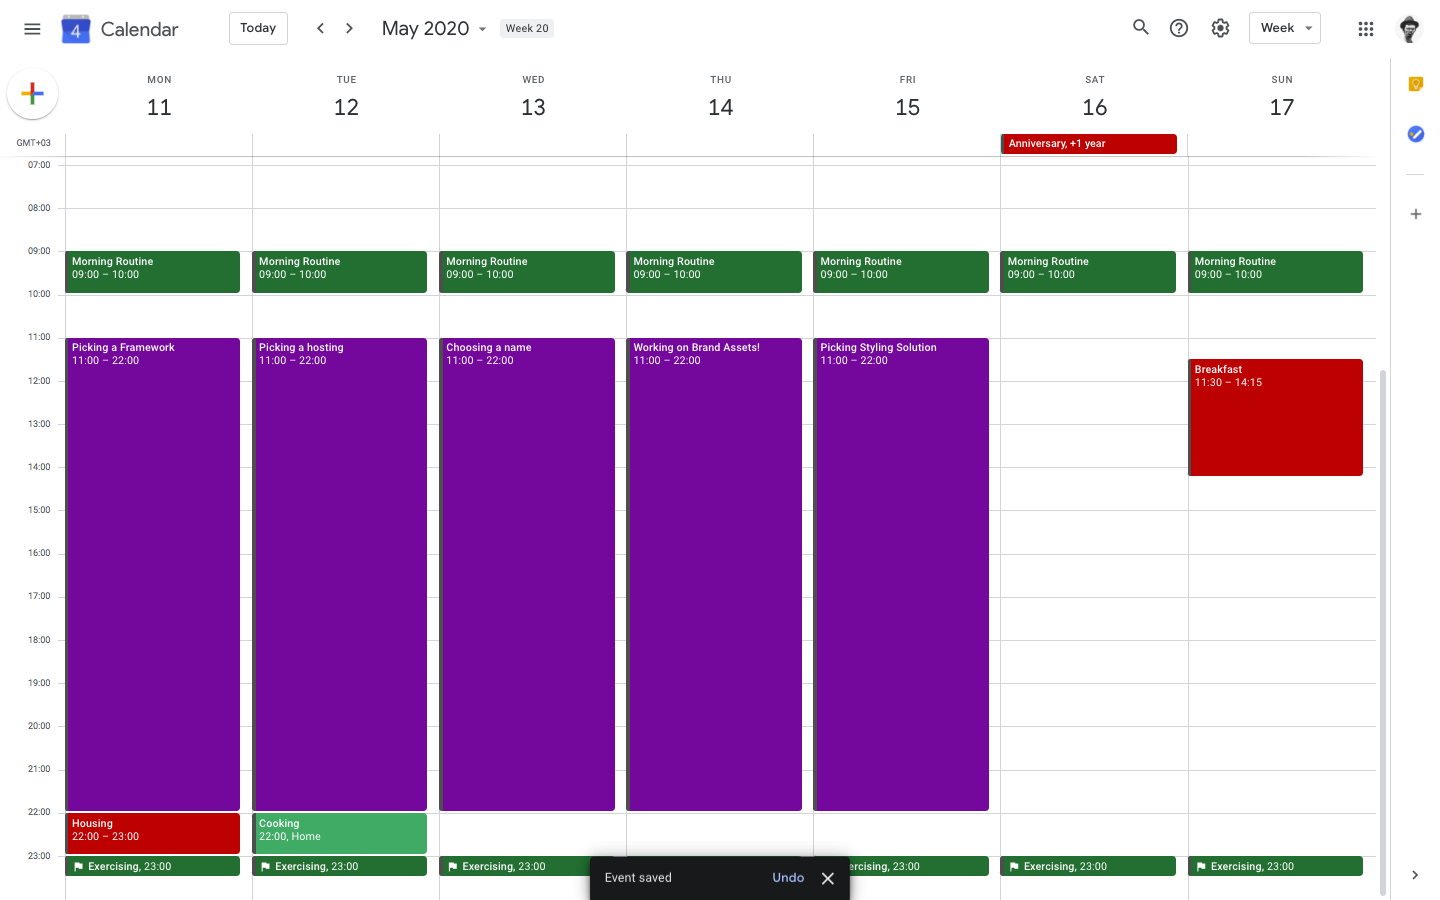The width and height of the screenshot is (1440, 900).
Task: Open the May 2020 date dropdown
Action: [x=482, y=28]
